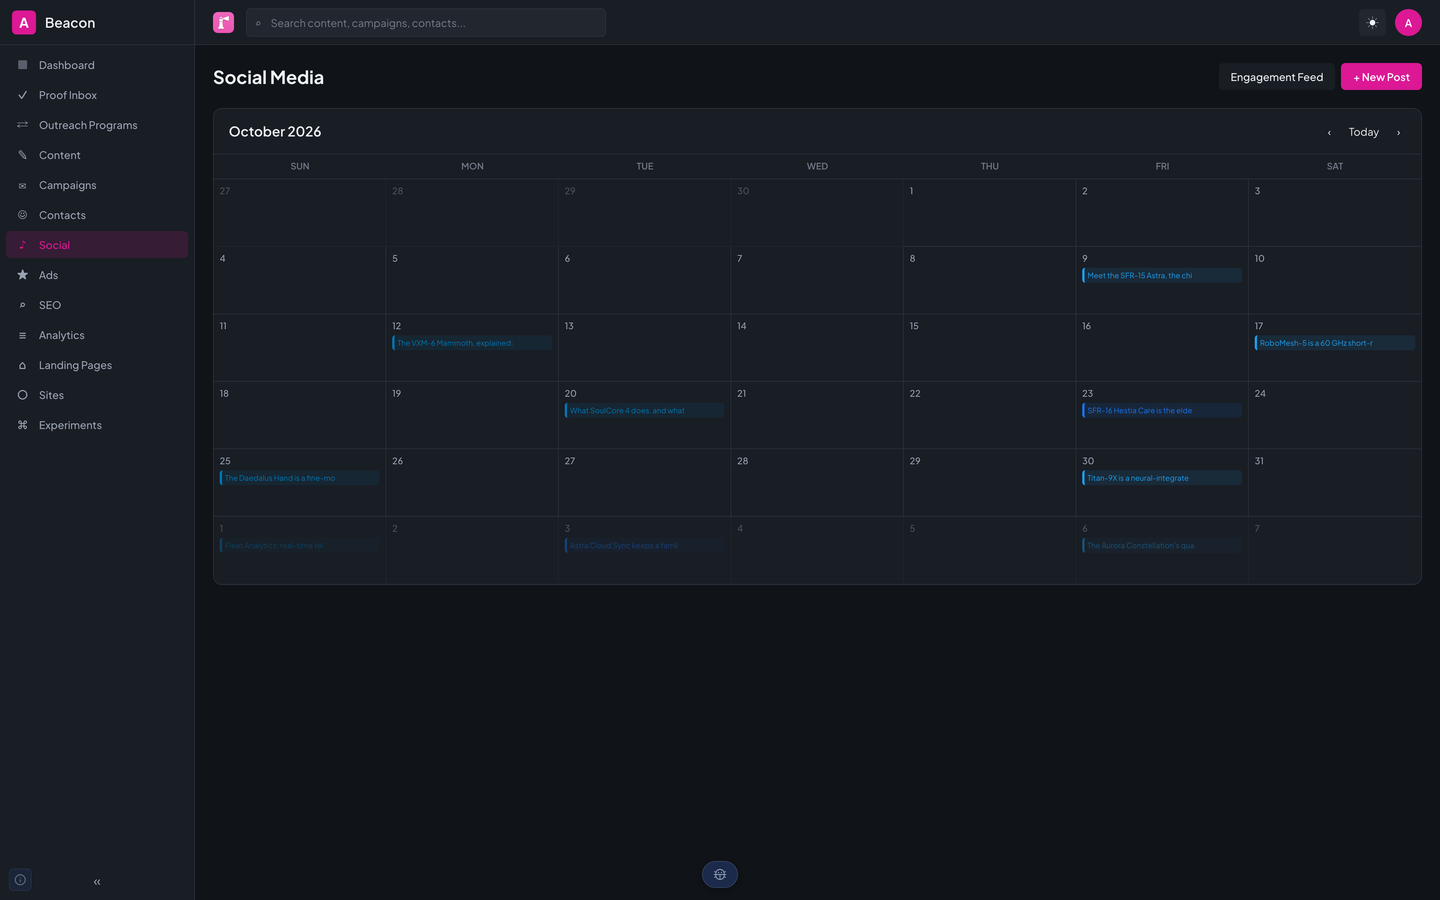The height and width of the screenshot is (900, 1440).
Task: Click the Outreach Programs arrows icon
Action: coord(22,125)
